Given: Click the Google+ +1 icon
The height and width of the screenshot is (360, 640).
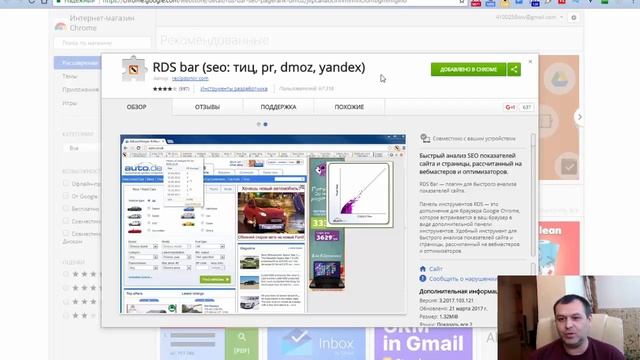Looking at the screenshot, I should click(510, 107).
